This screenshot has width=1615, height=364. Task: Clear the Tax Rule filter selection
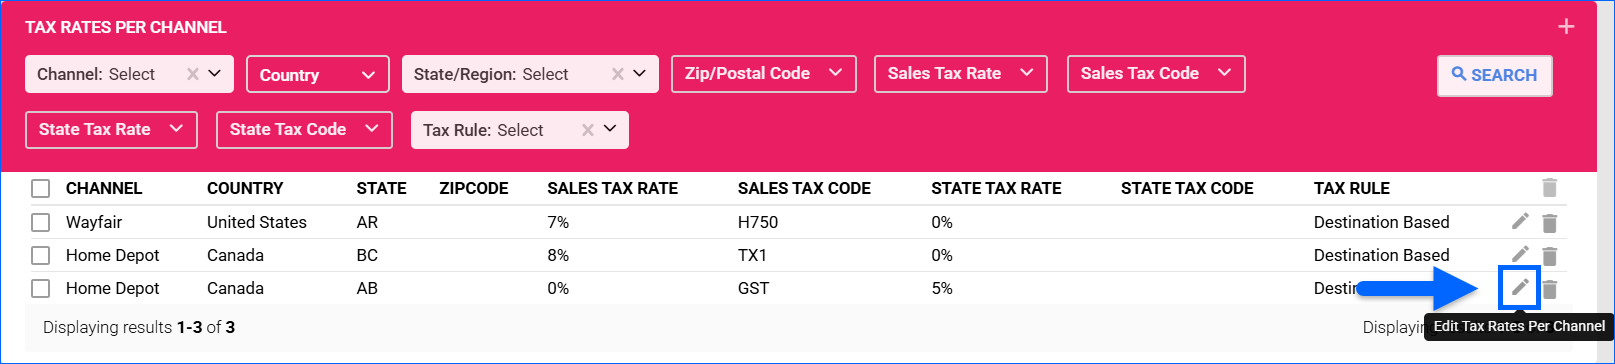tap(588, 130)
